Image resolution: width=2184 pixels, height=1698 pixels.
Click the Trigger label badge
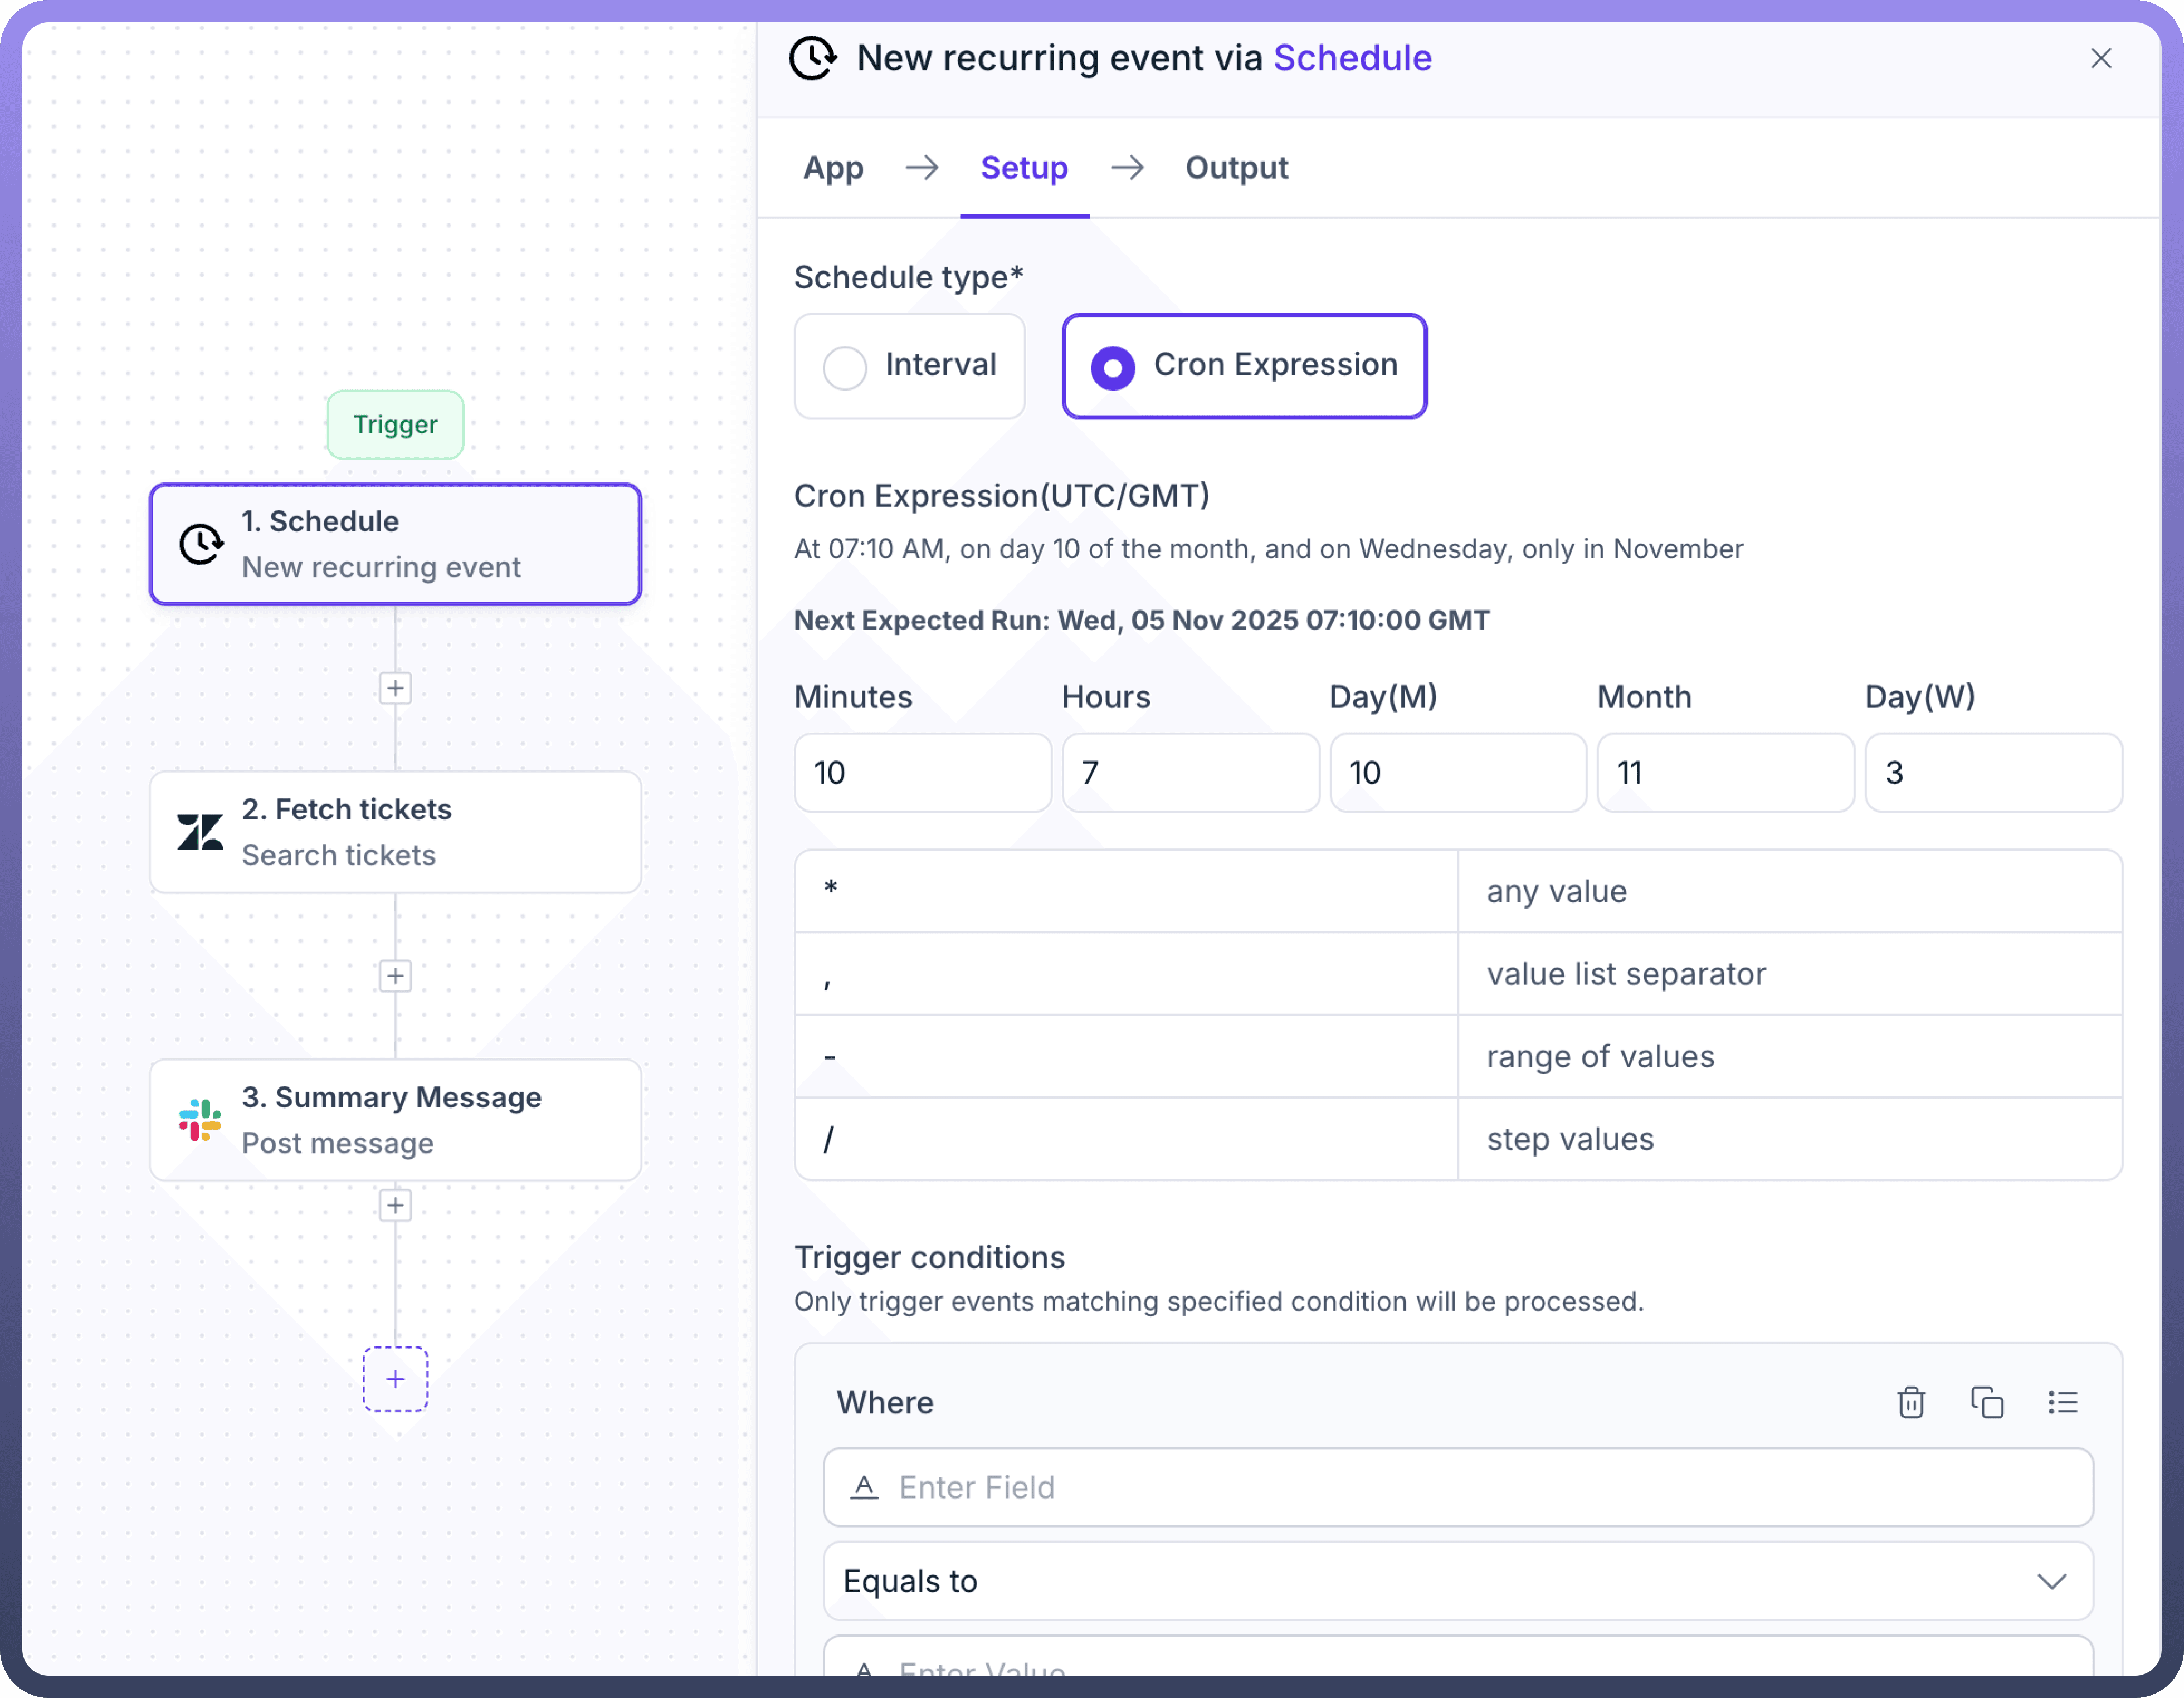(x=395, y=425)
